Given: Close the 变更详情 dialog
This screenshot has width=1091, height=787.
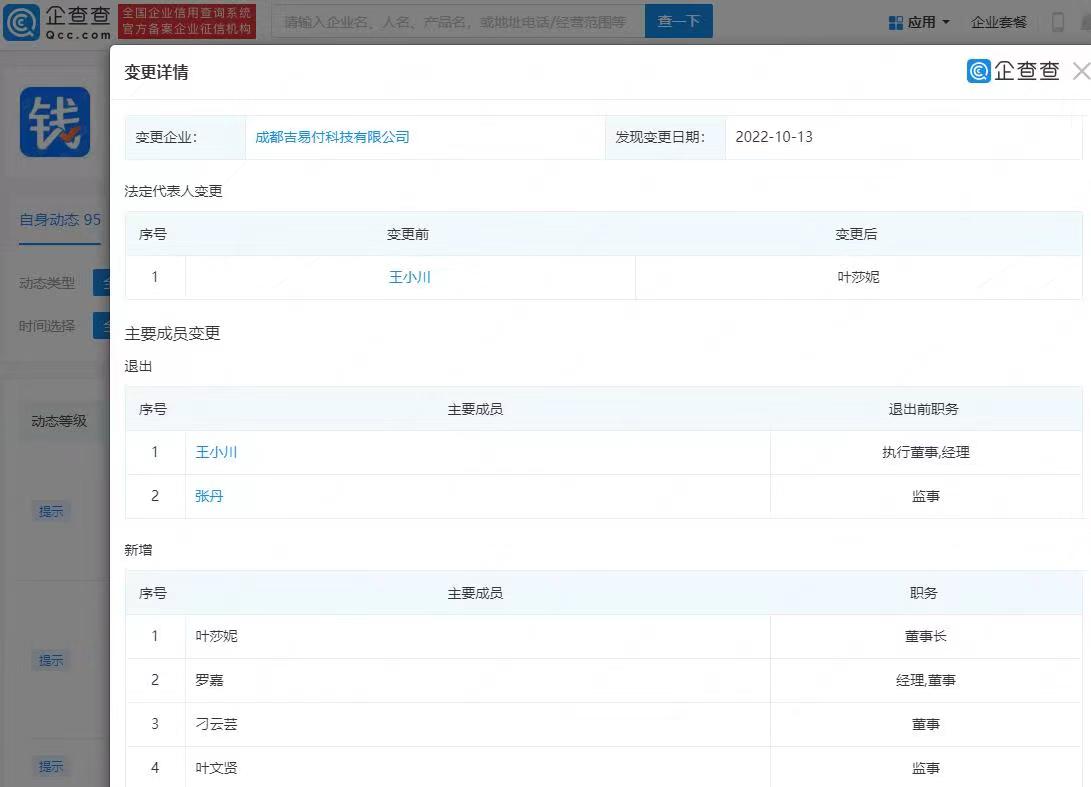Looking at the screenshot, I should [1081, 71].
